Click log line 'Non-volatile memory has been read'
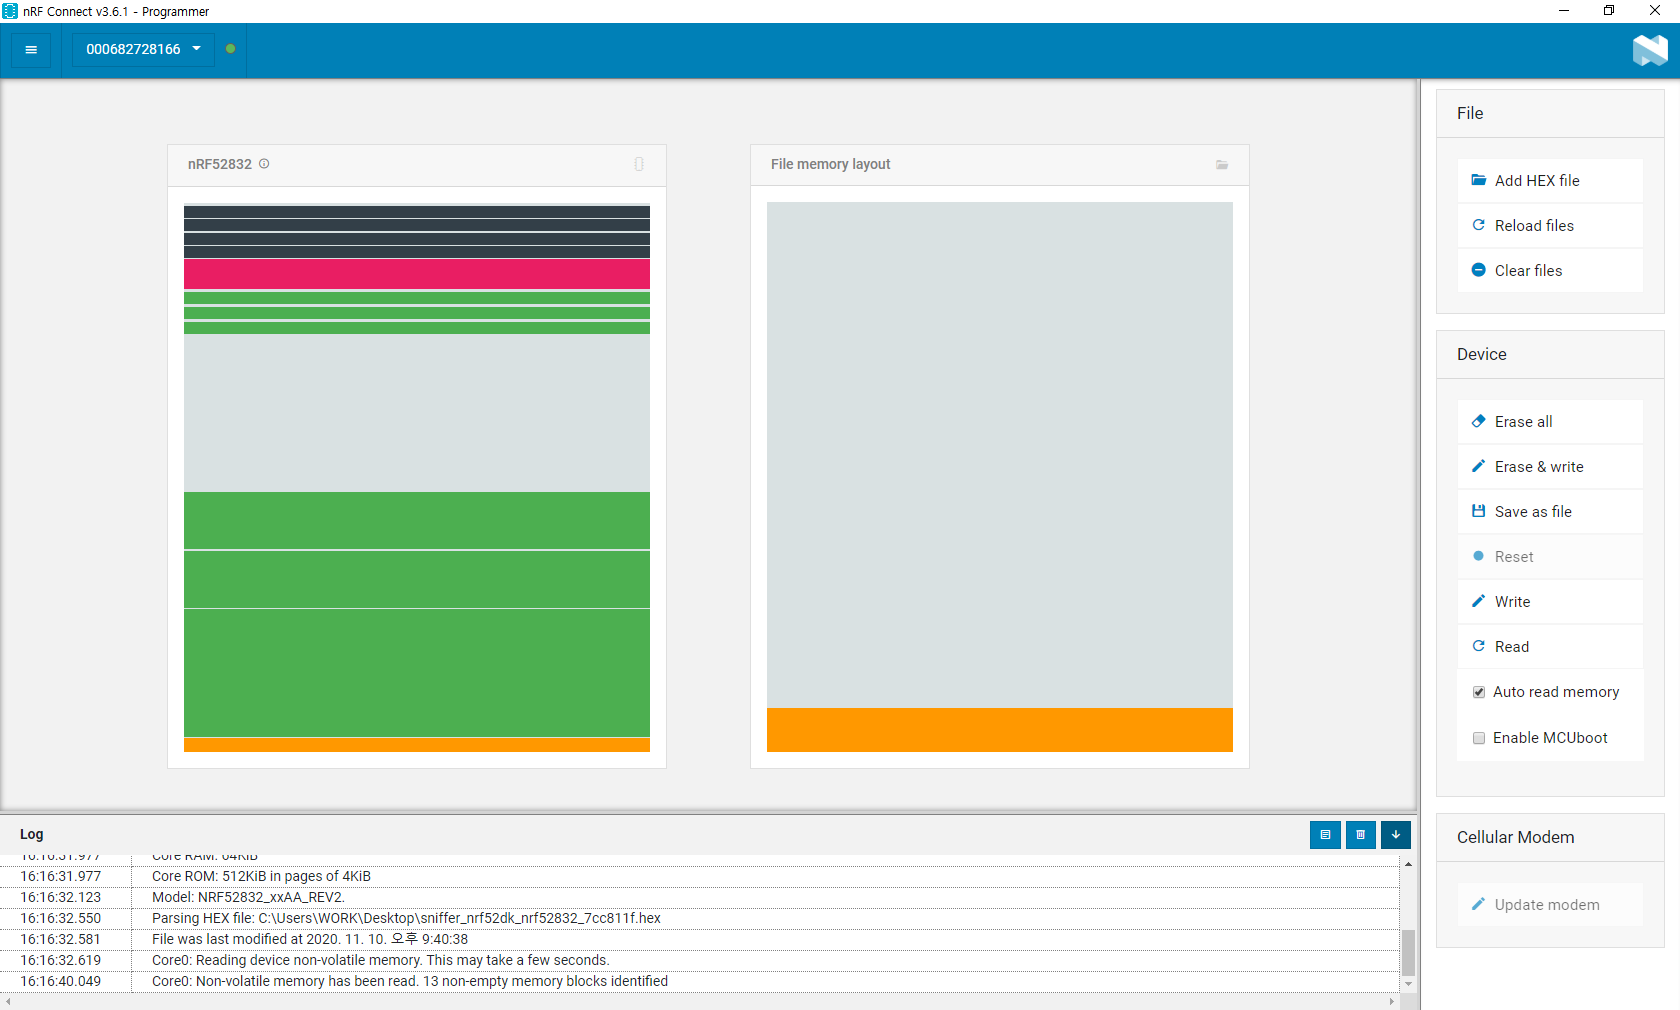This screenshot has height=1010, width=1680. [x=410, y=981]
